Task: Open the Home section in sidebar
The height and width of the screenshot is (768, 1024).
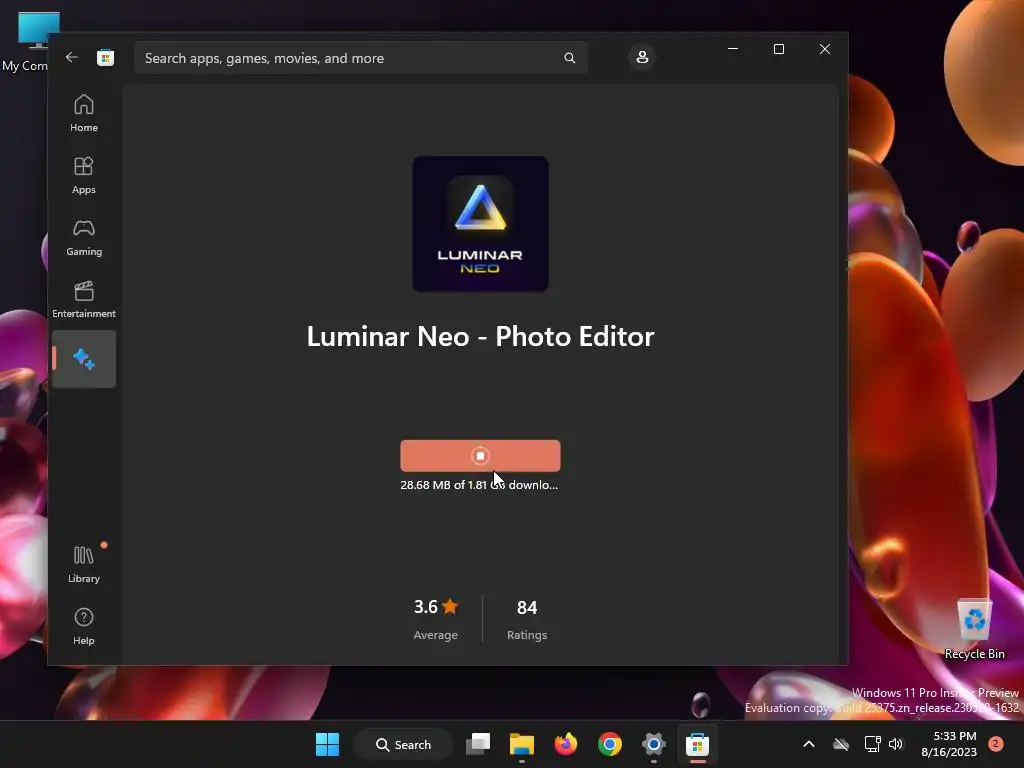Action: pyautogui.click(x=84, y=113)
